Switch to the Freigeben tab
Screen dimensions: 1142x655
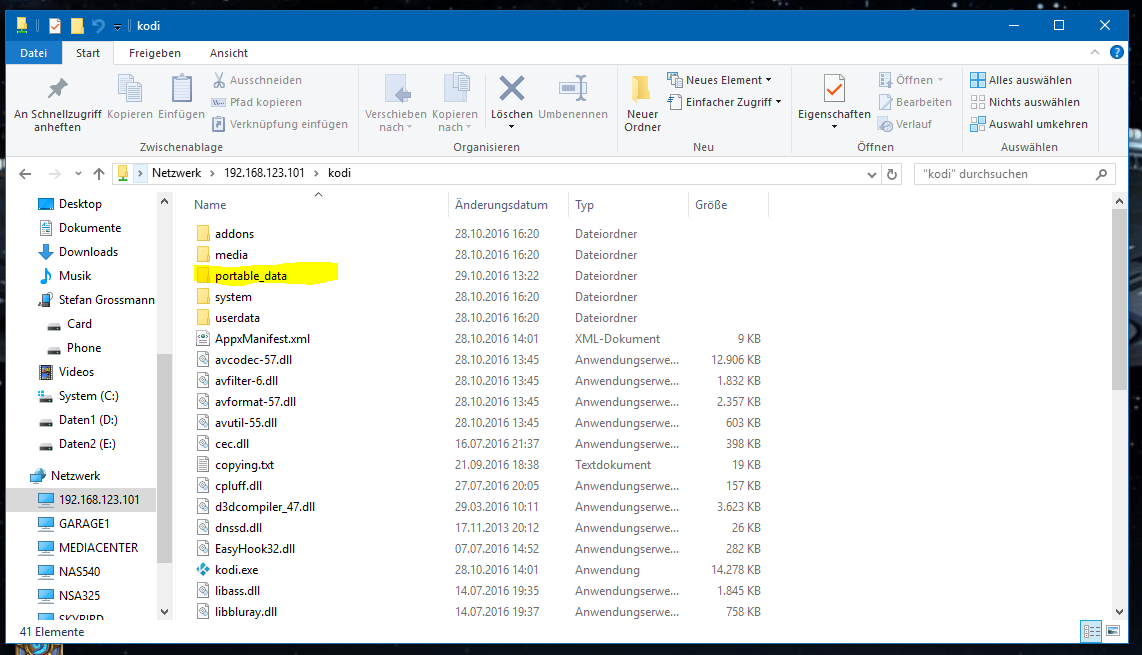(154, 53)
